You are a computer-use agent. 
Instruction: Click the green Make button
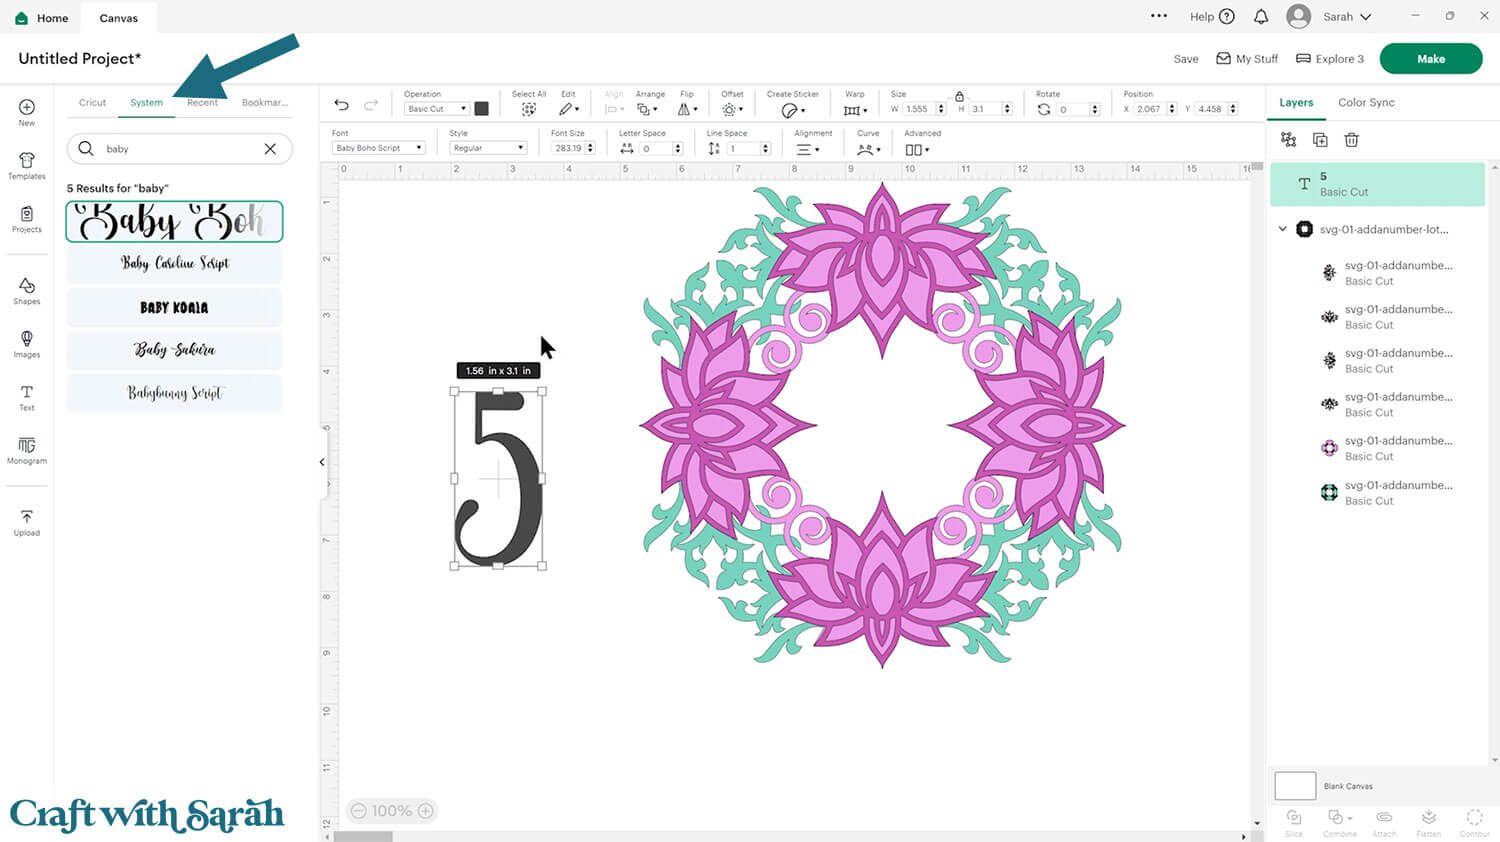[1430, 59]
